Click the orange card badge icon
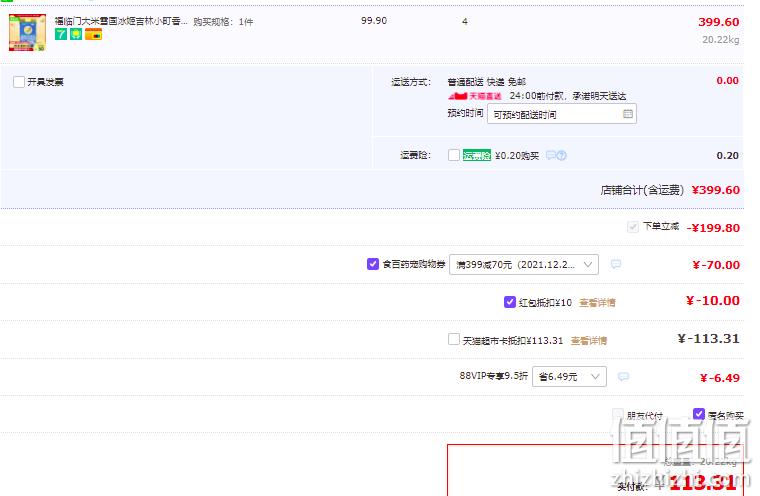This screenshot has height=496, width=760. click(93, 34)
